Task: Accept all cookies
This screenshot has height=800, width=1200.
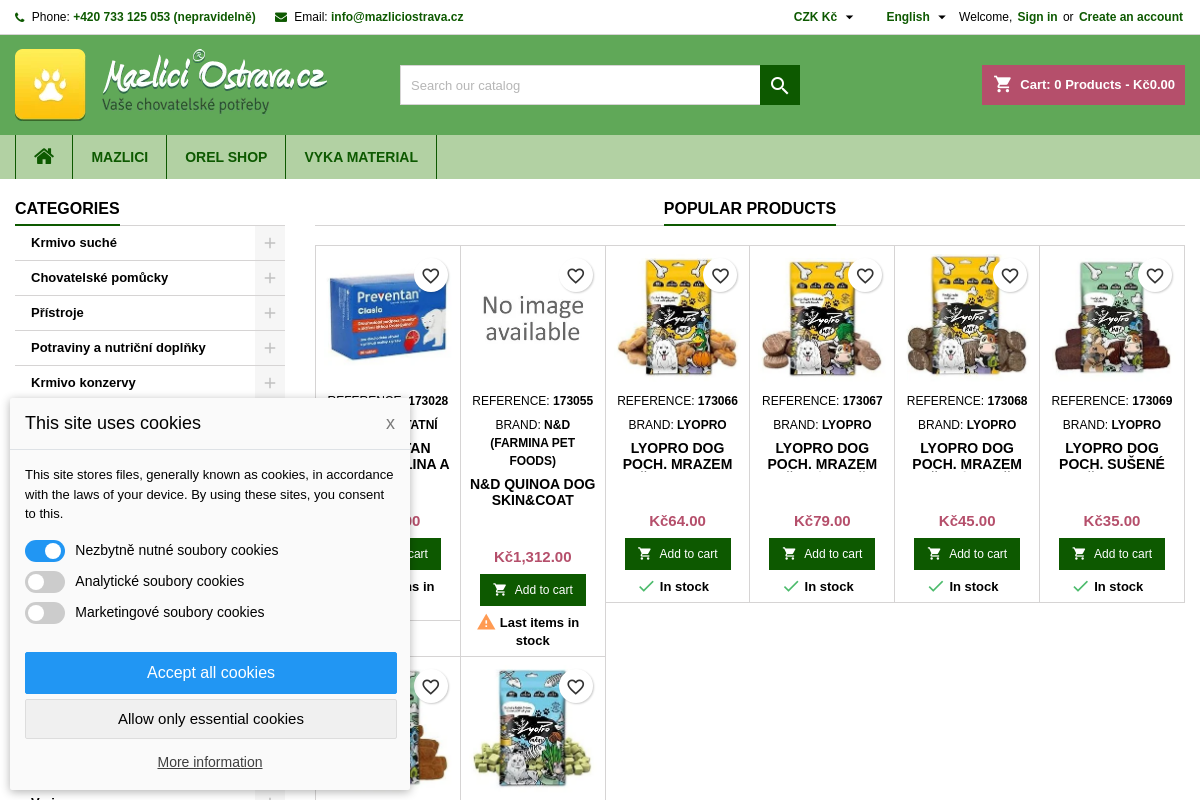Action: (211, 673)
